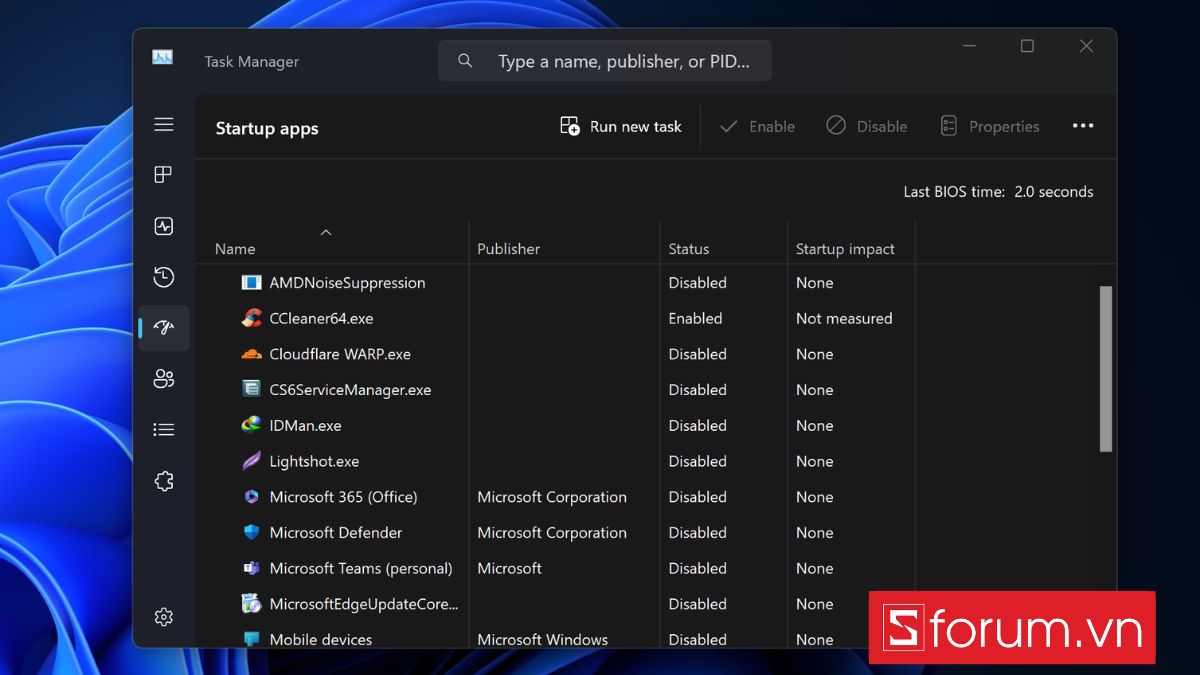
Task: Click the Disable button
Action: click(866, 126)
